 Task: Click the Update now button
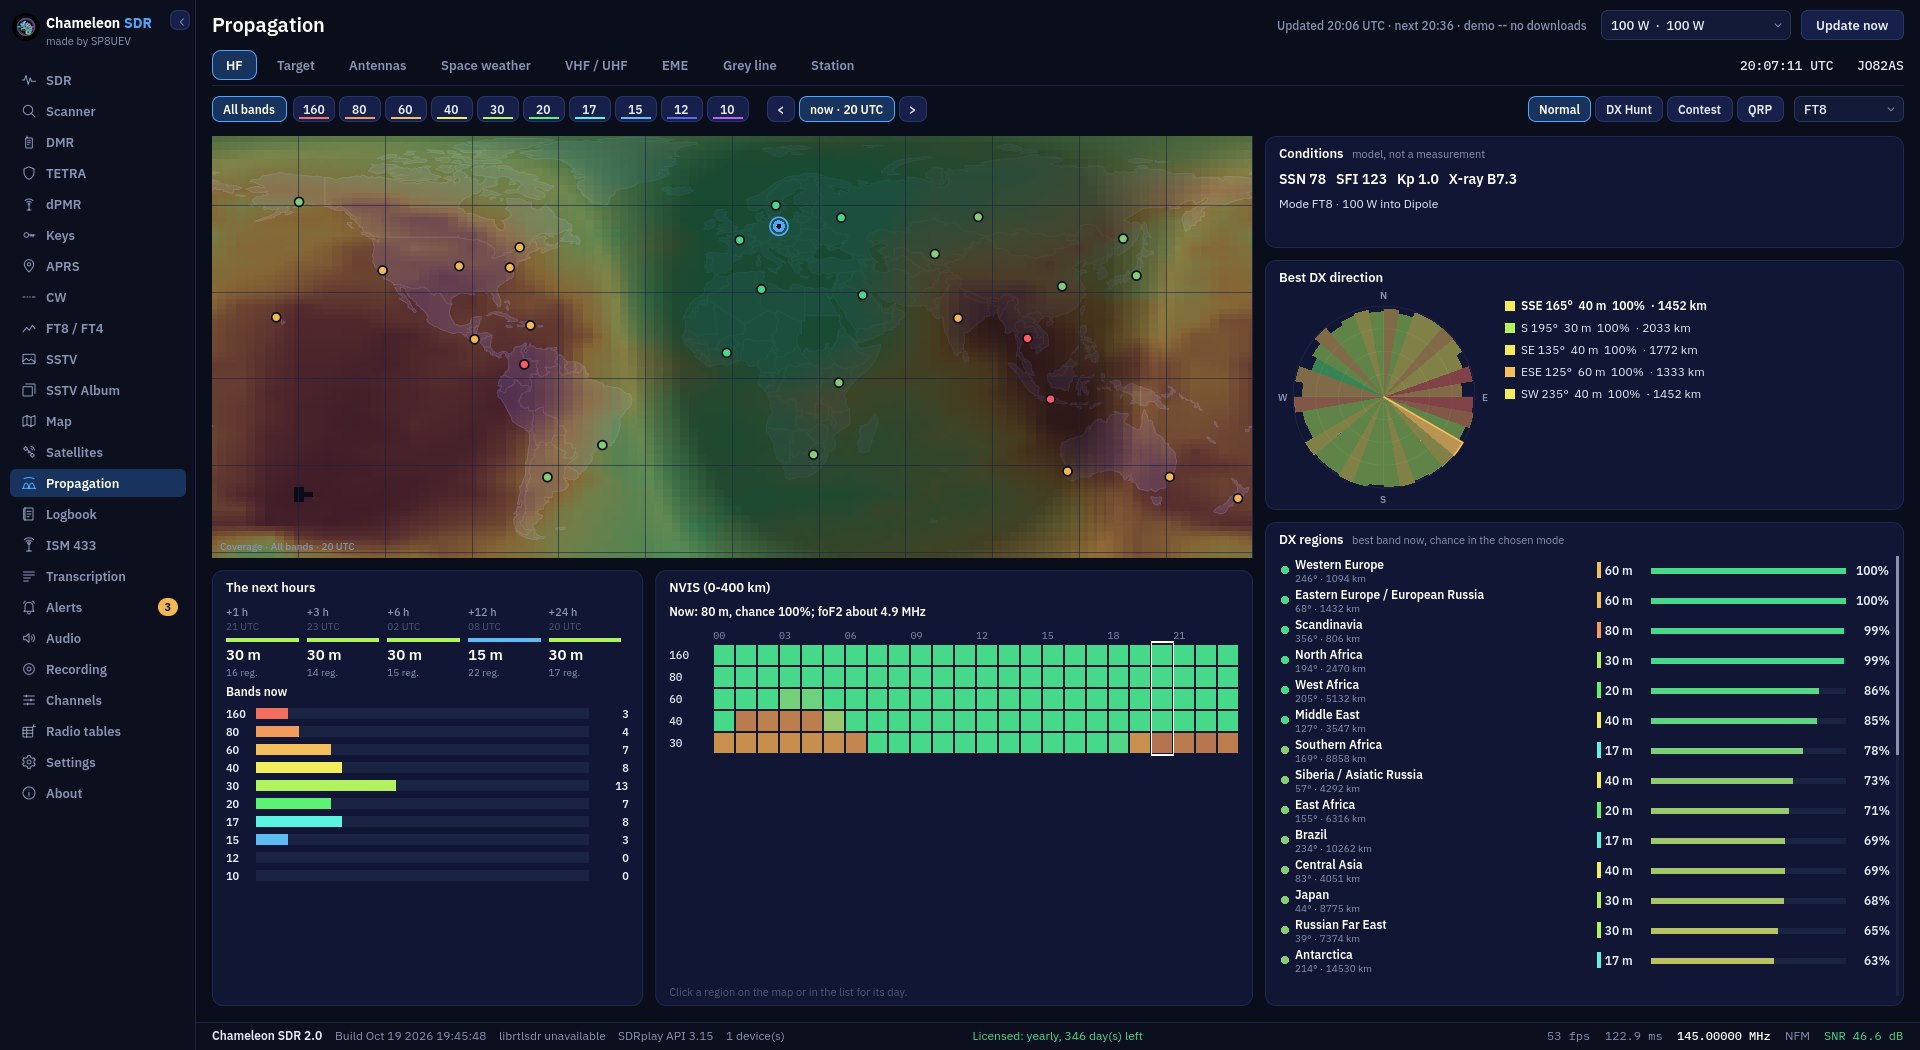(x=1852, y=25)
